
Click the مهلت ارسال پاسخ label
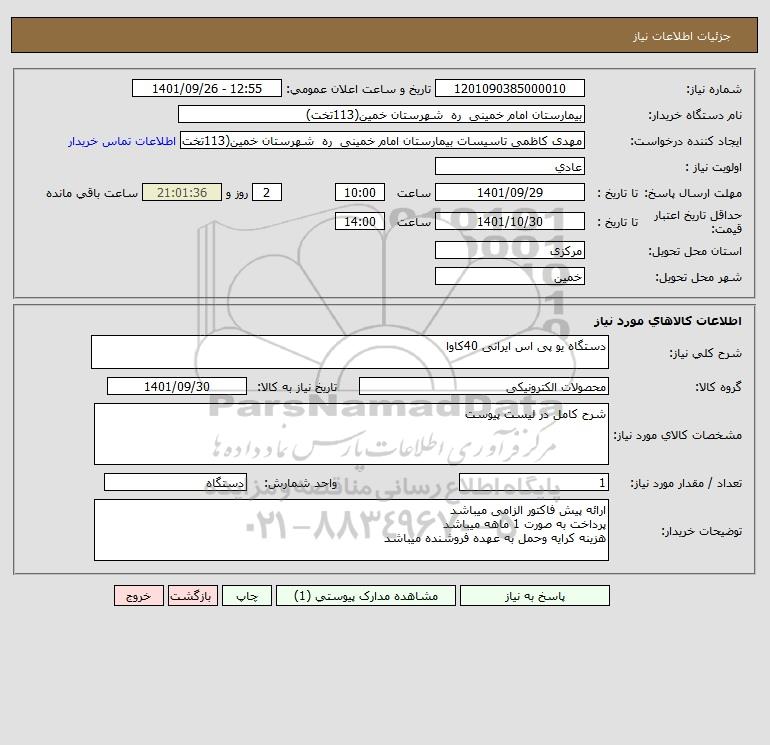(x=693, y=193)
